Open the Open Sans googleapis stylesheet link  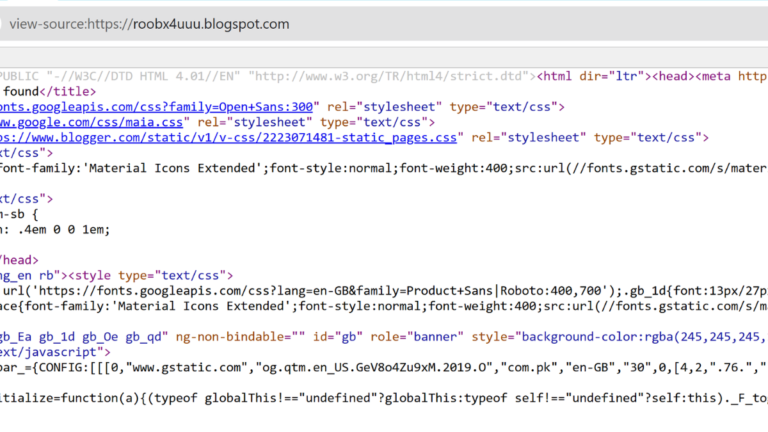[158, 106]
